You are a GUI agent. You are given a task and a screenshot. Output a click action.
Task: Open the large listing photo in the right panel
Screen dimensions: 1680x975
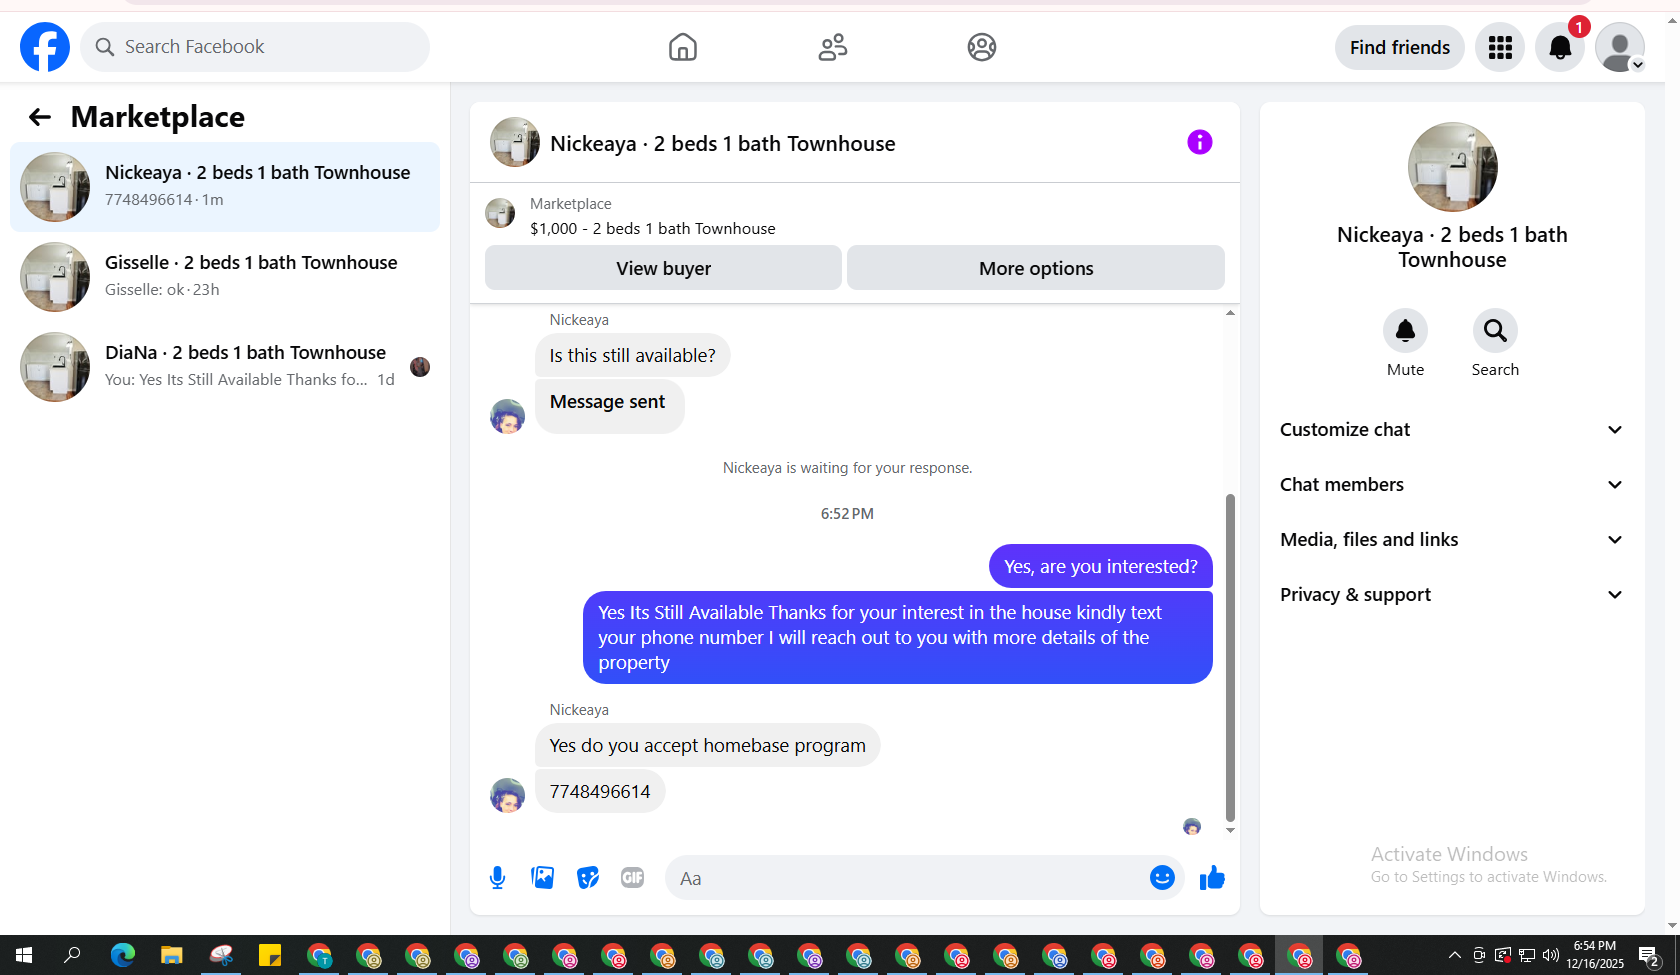[1452, 167]
